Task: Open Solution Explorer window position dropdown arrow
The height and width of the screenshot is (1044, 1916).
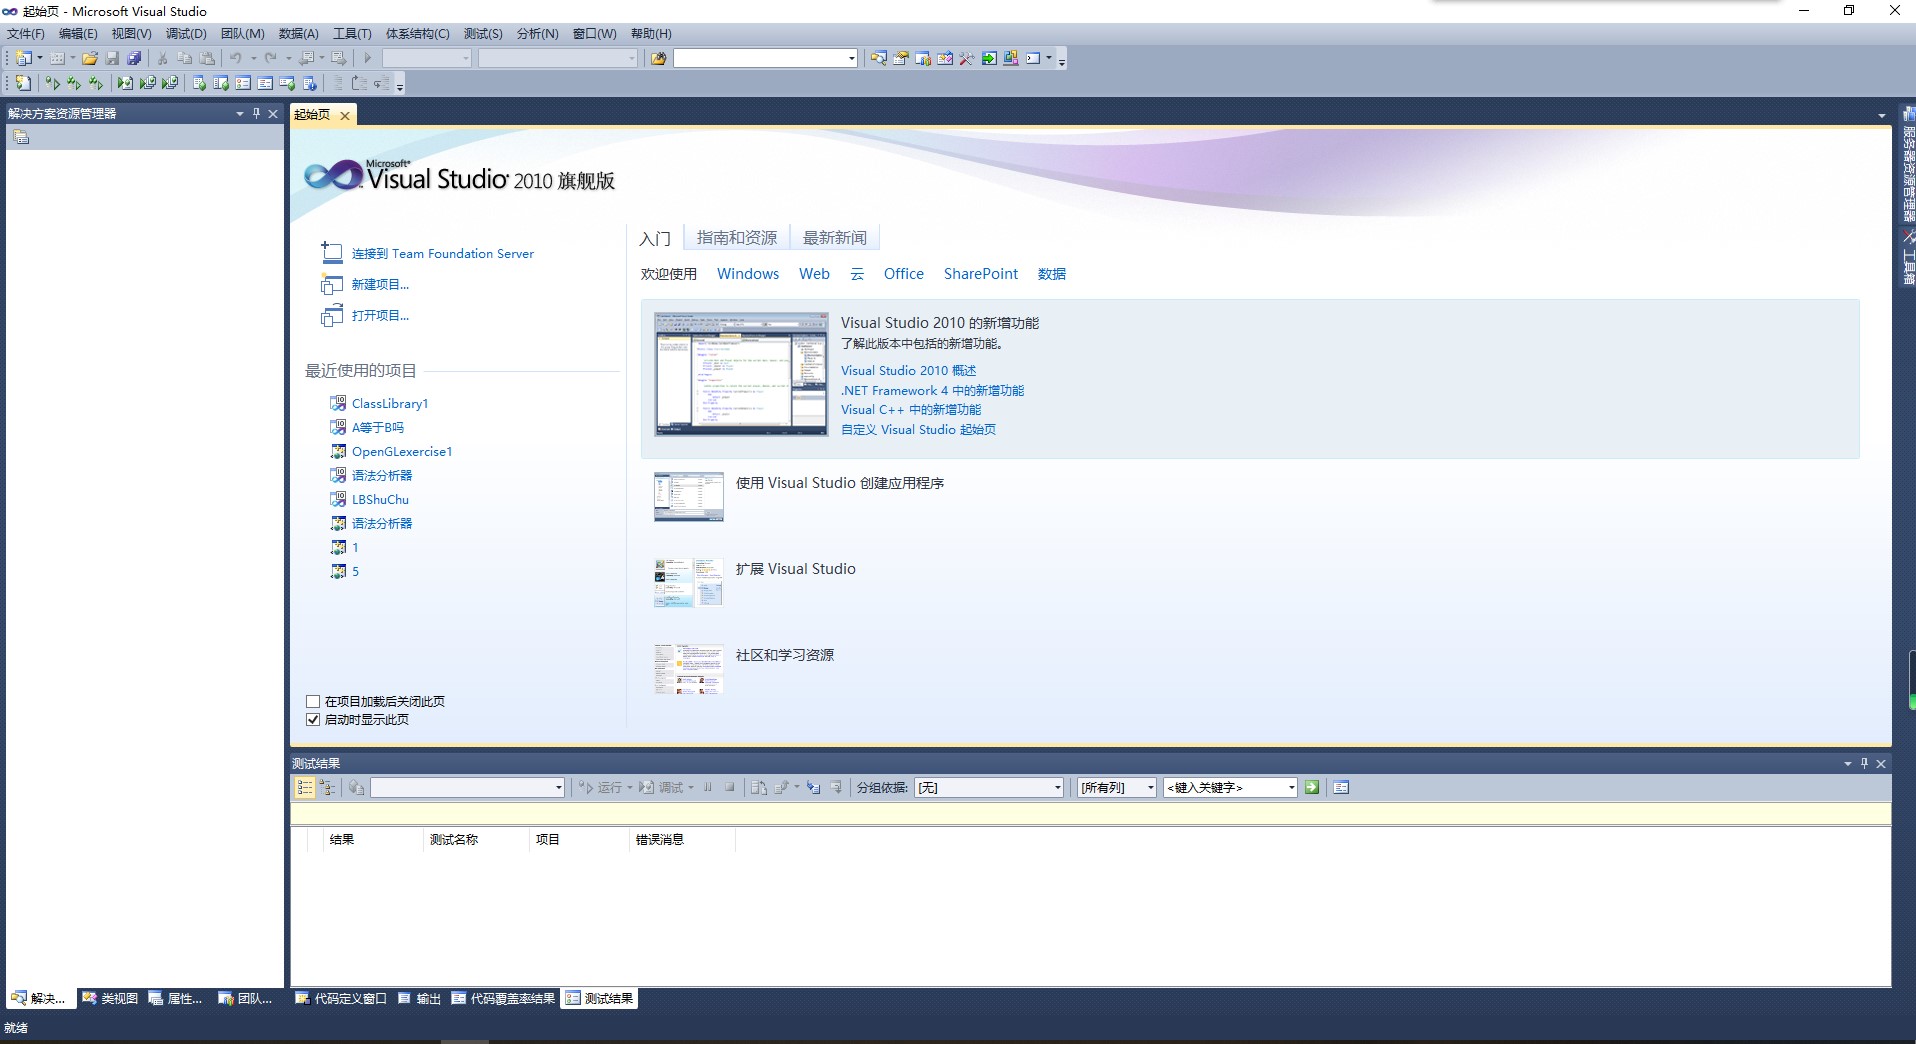Action: click(240, 114)
